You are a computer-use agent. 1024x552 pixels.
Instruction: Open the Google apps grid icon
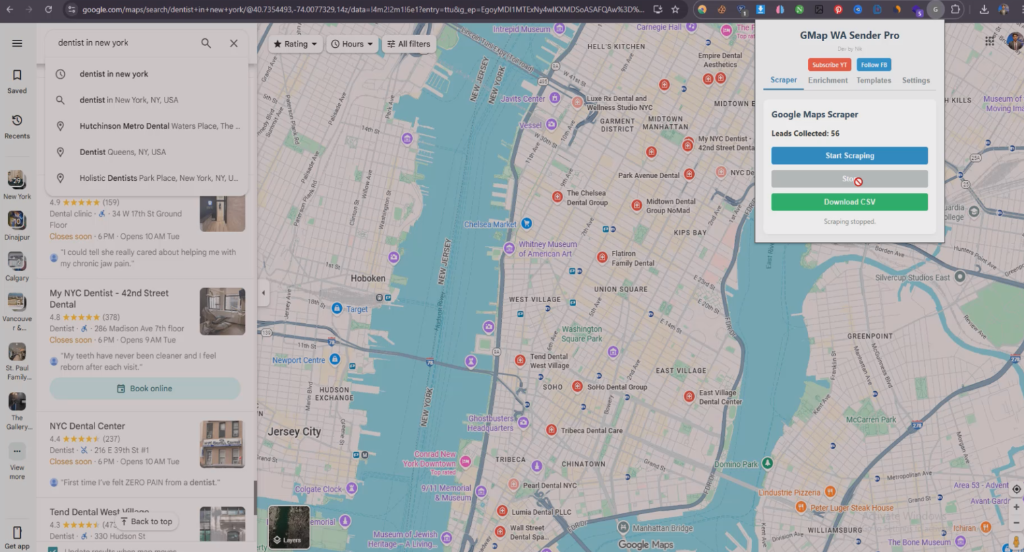click(x=990, y=41)
